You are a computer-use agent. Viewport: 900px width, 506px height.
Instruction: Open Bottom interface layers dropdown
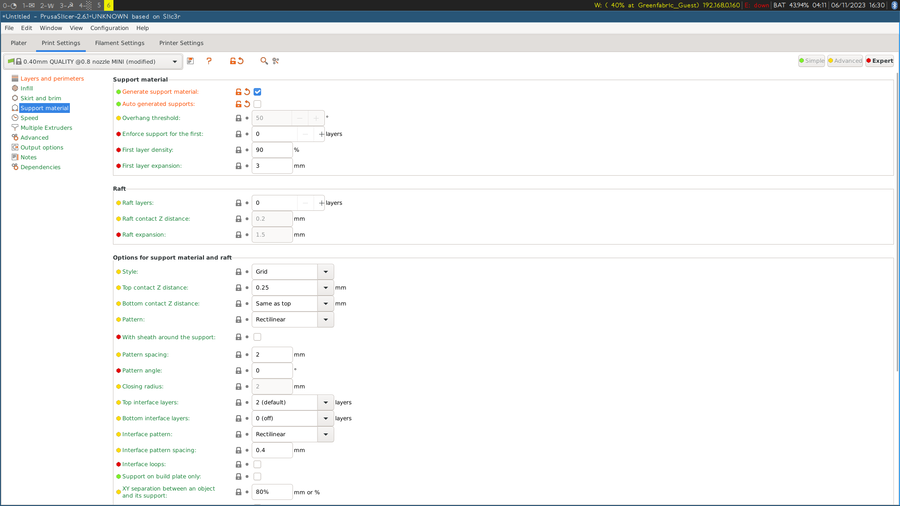tap(325, 418)
